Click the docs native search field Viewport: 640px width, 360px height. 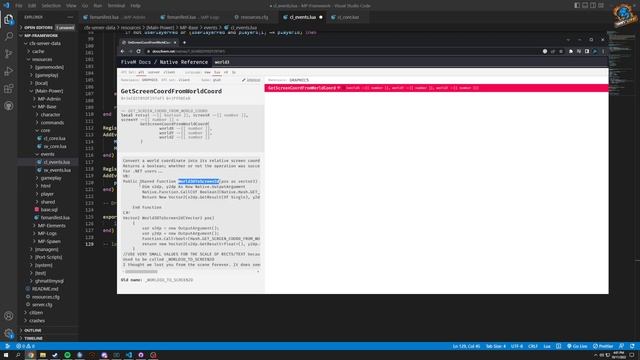point(409,62)
